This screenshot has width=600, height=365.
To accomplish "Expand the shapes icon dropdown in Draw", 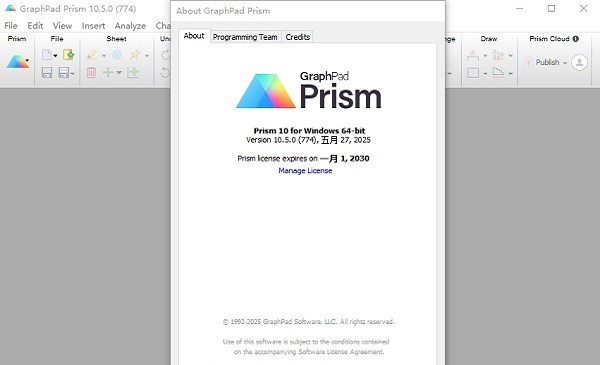I will [510, 56].
